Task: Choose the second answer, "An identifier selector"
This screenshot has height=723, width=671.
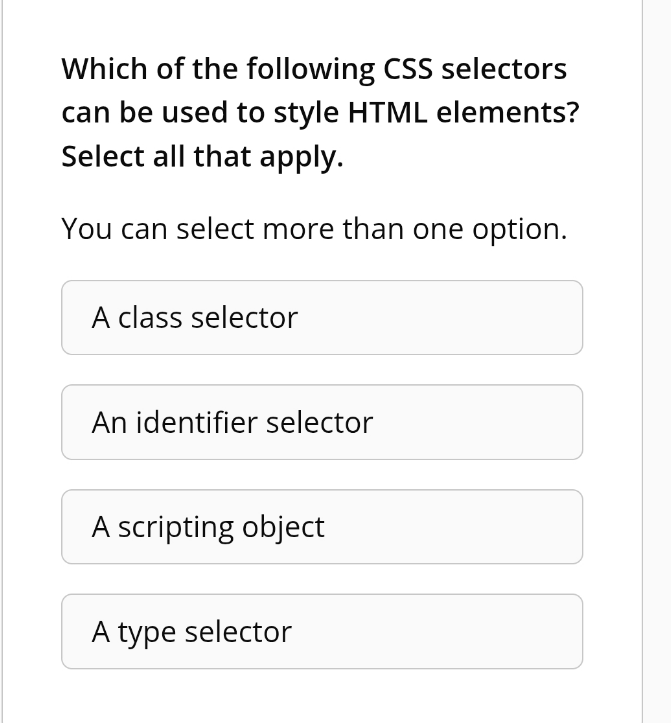Action: click(x=321, y=422)
